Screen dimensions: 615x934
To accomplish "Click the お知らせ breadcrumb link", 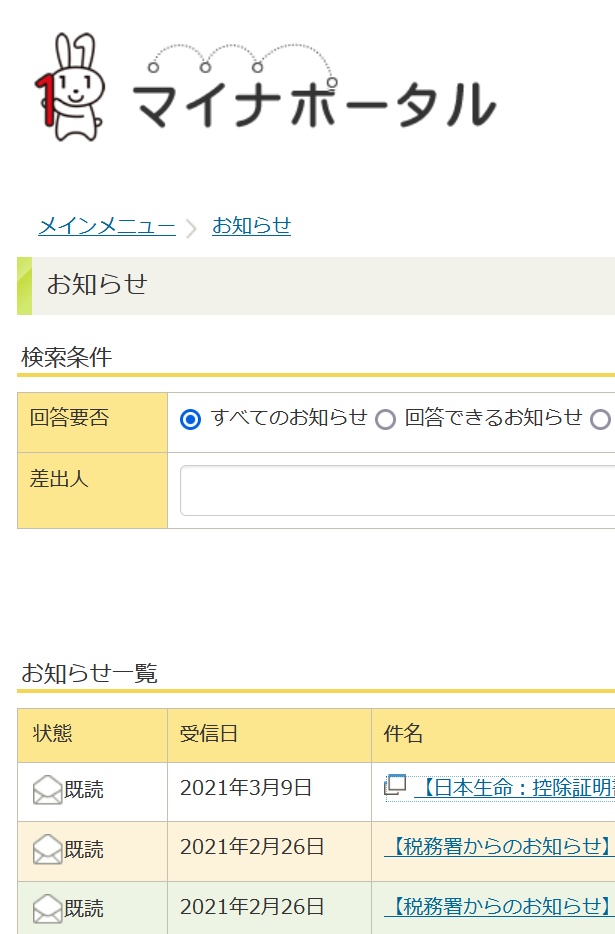I will pyautogui.click(x=251, y=226).
